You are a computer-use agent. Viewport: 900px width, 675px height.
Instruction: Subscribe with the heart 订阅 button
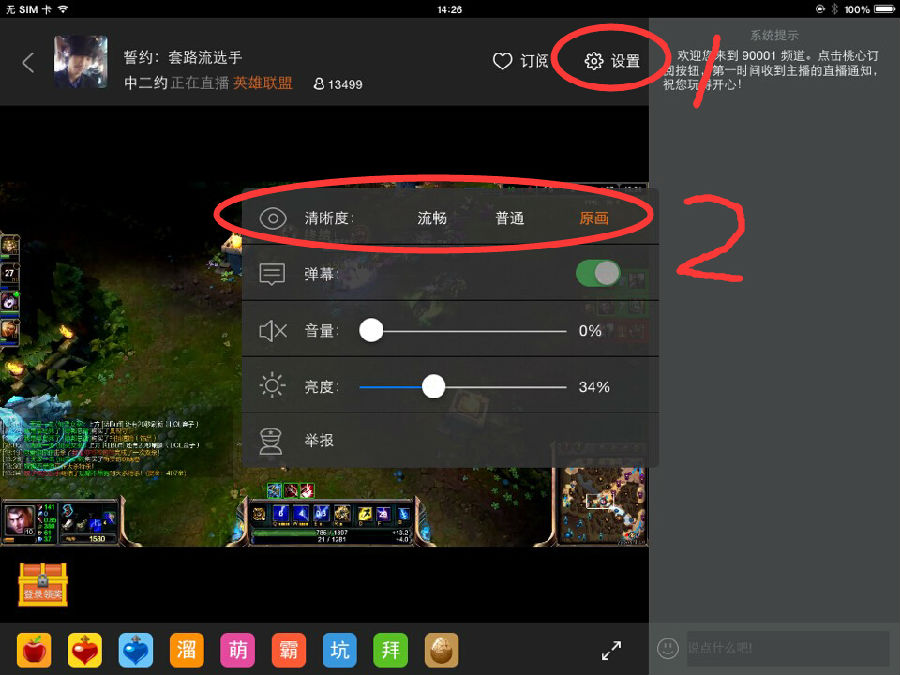[521, 61]
